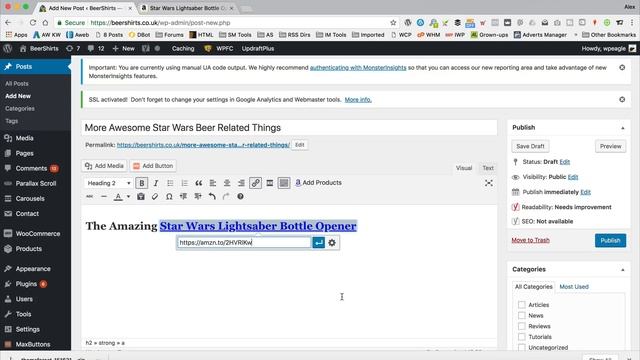Toggle italic formatting in editor toolbar

pyautogui.click(x=156, y=183)
